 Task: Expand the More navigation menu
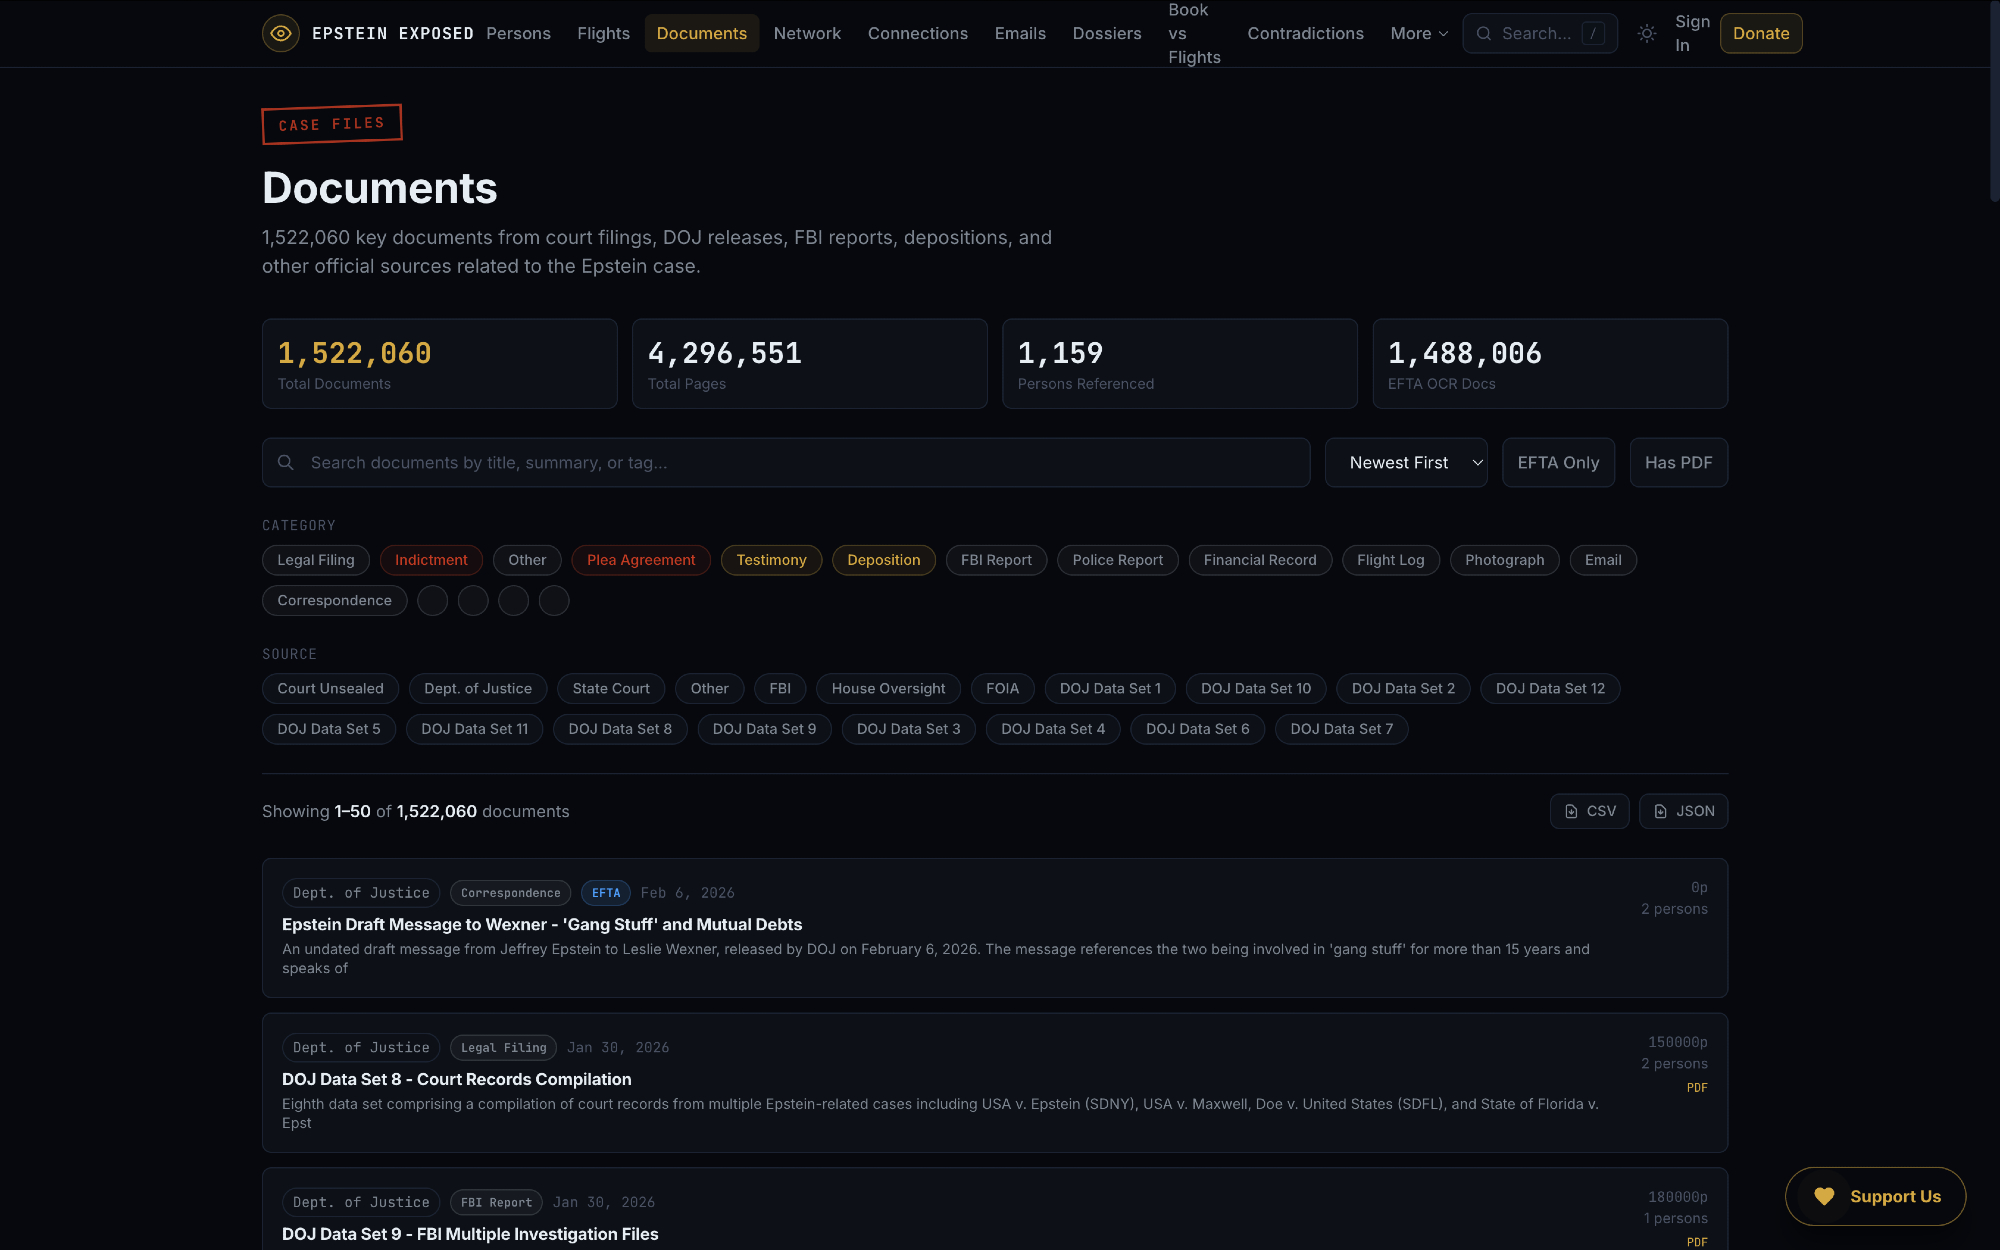(1418, 33)
